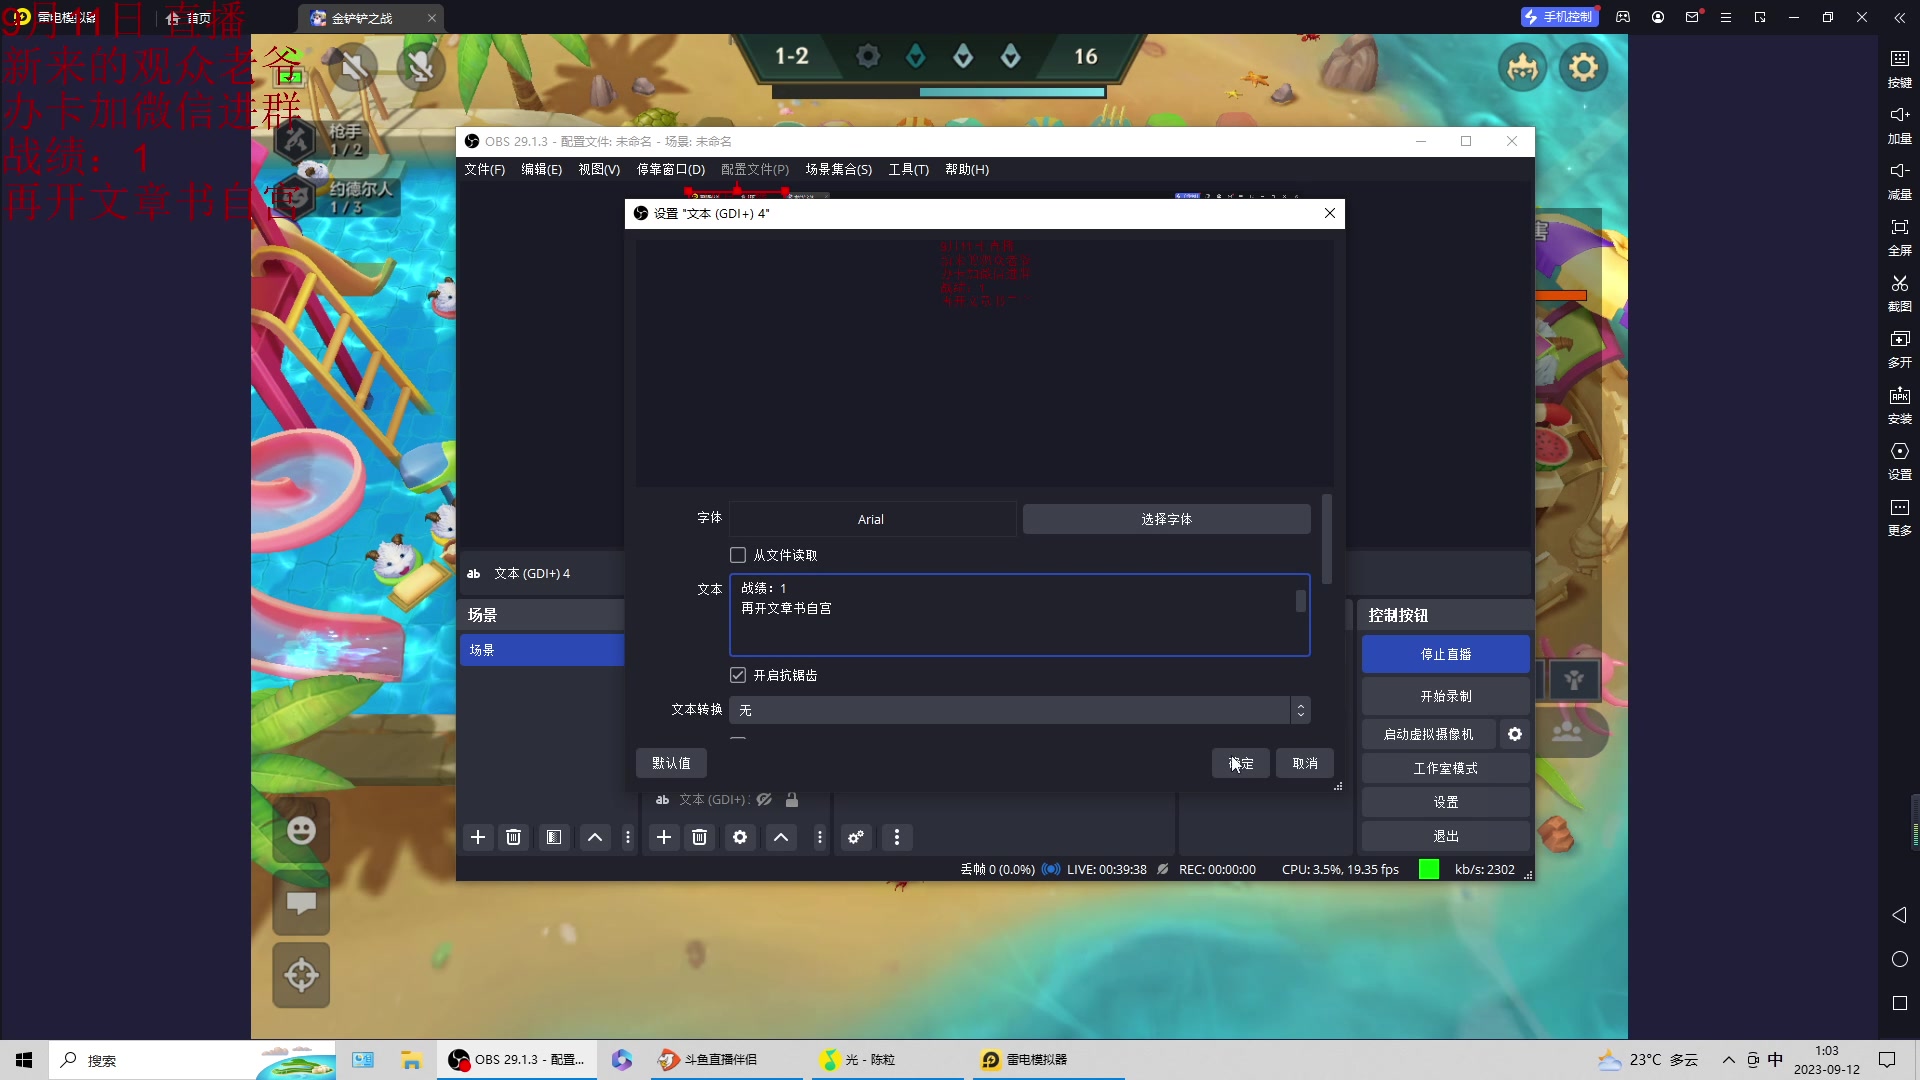1920x1080 pixels.
Task: Select the 场景 entry in the scenes list
Action: [x=541, y=650]
